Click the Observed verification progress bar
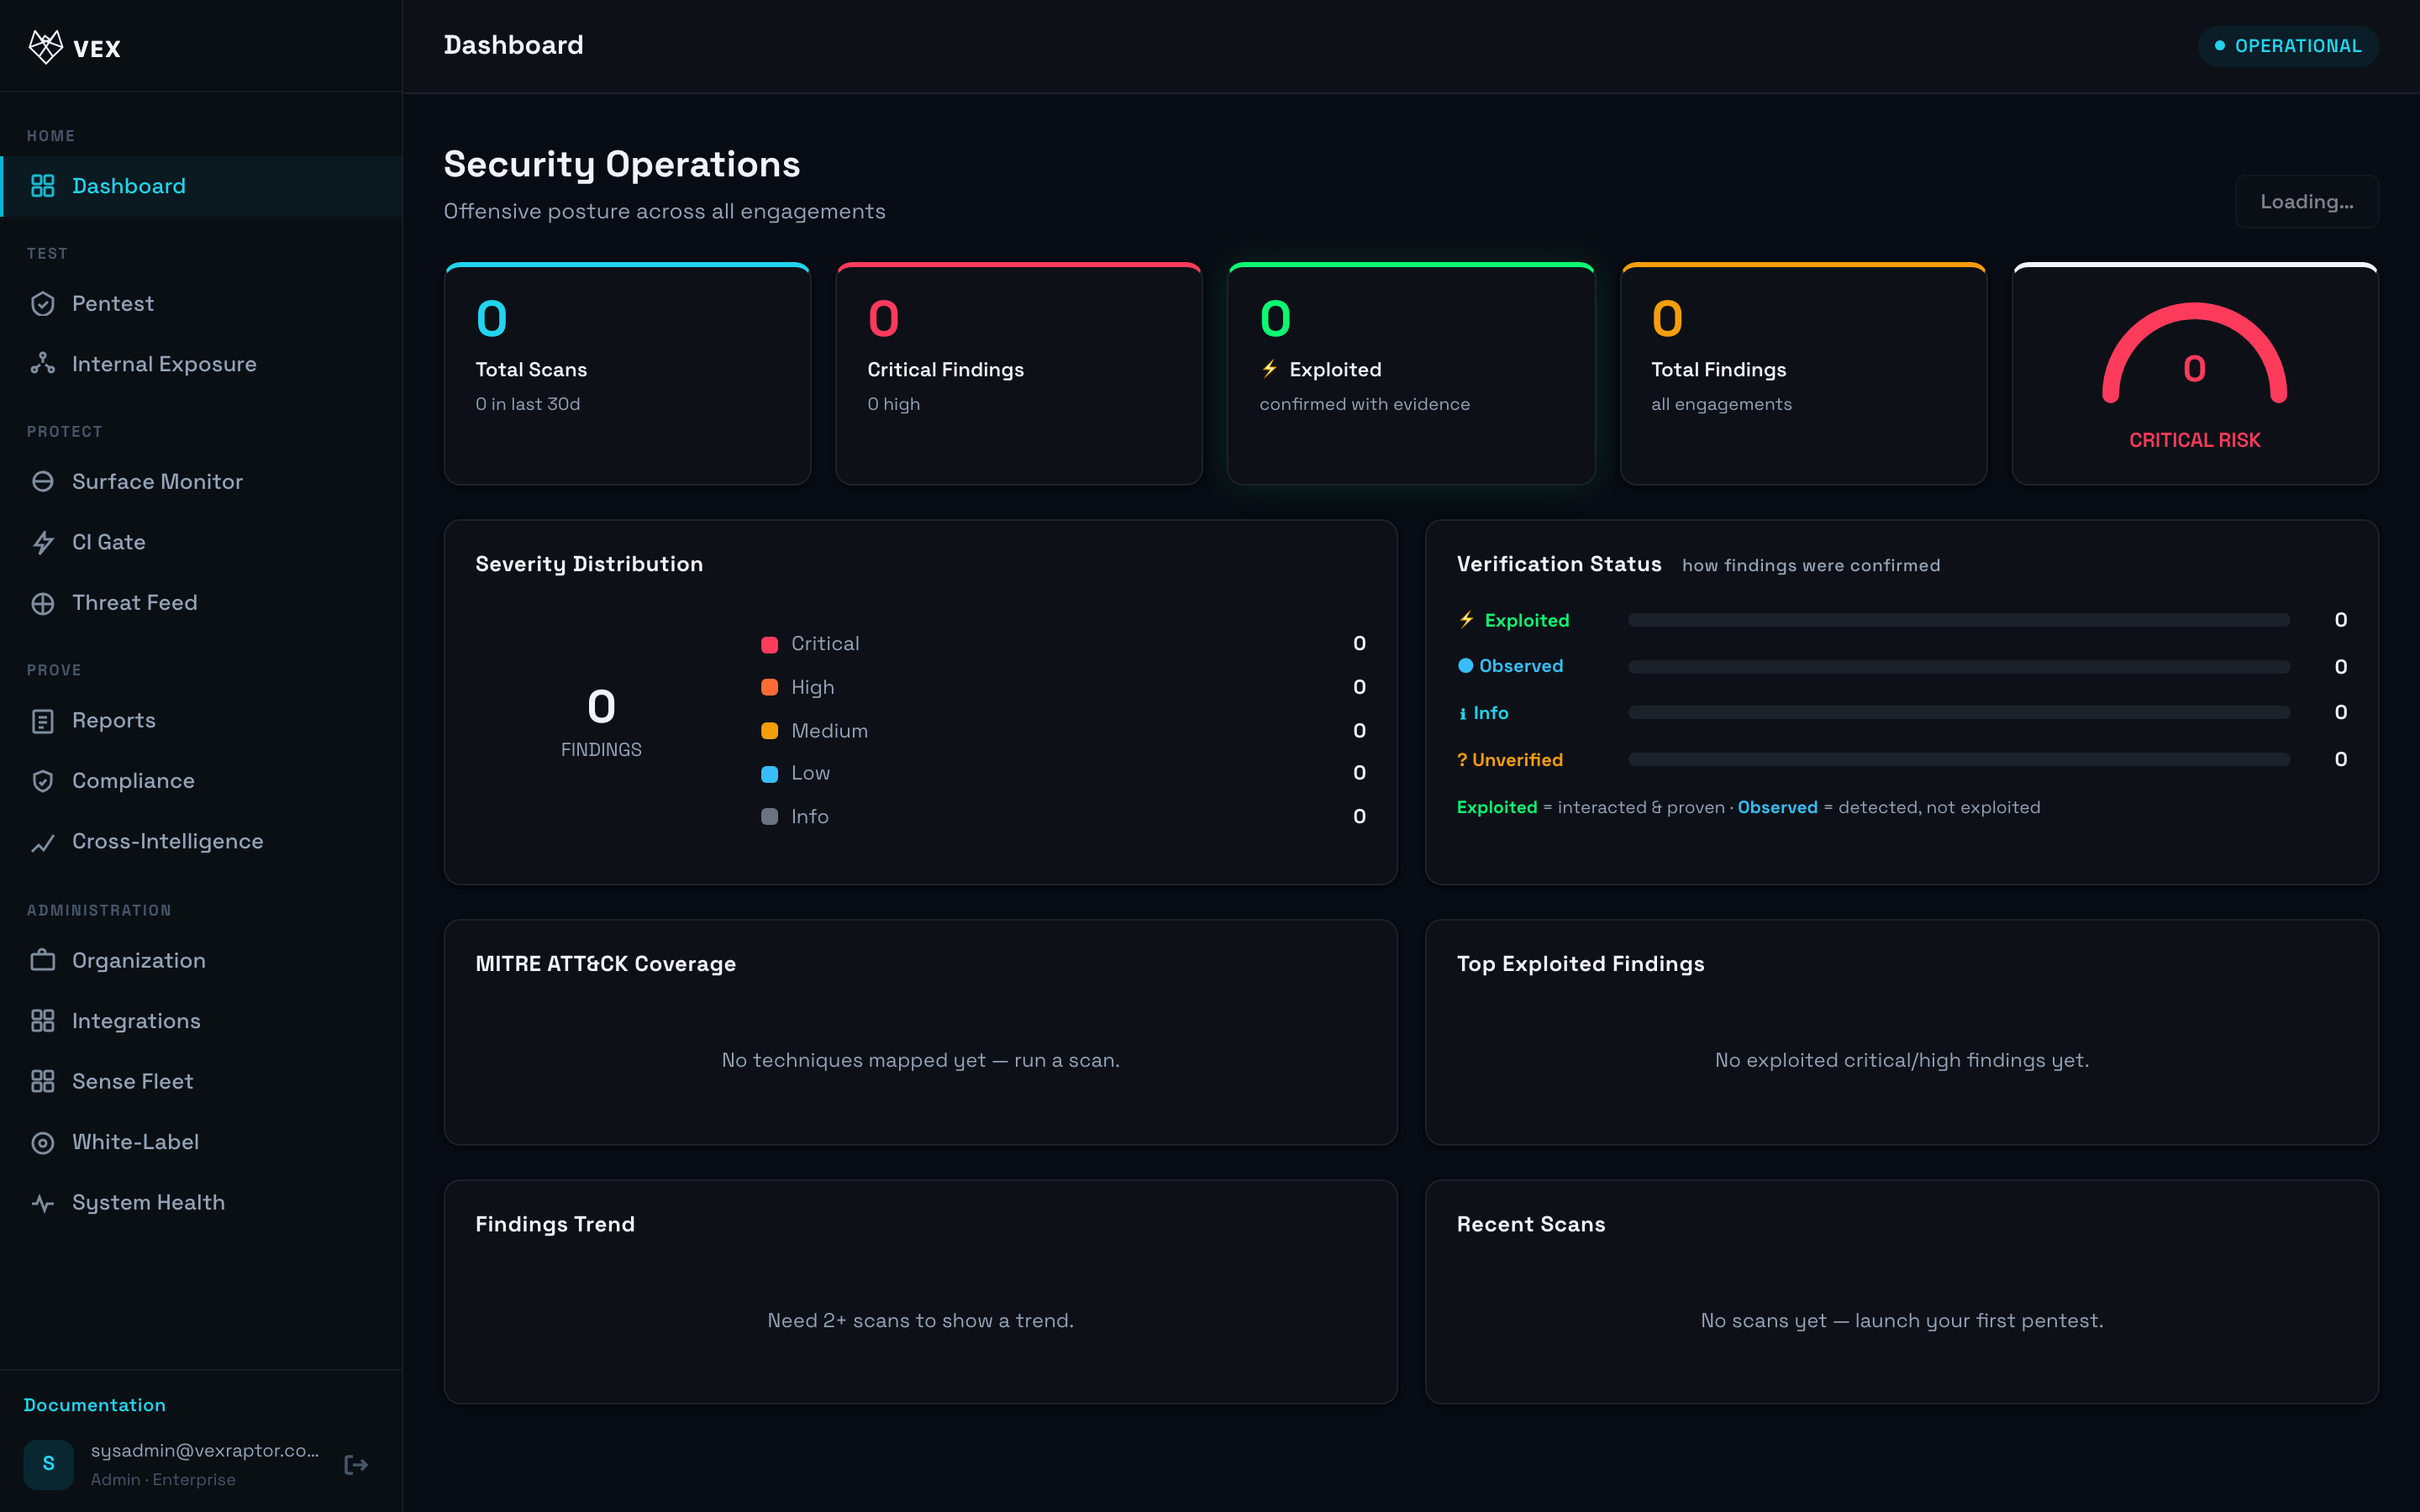Image resolution: width=2420 pixels, height=1512 pixels. point(1958,666)
